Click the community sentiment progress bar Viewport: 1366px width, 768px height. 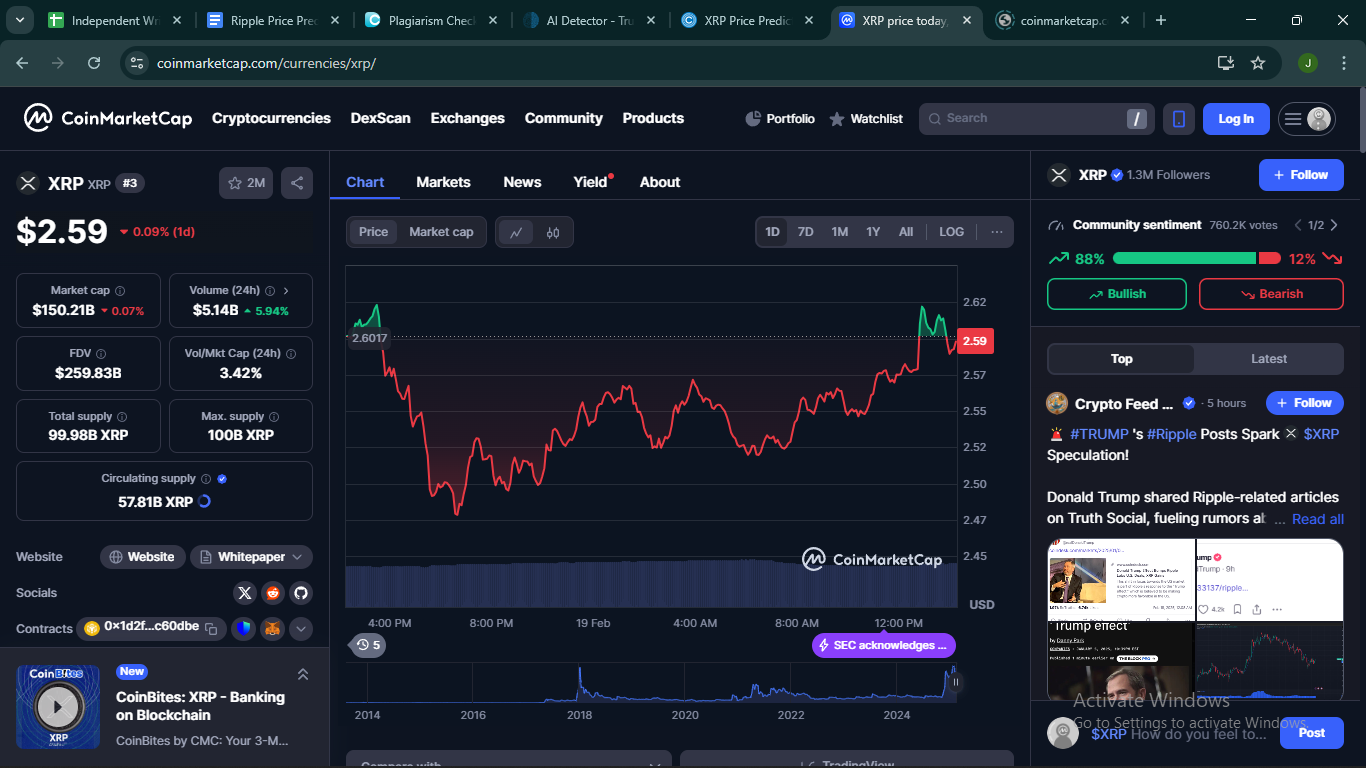(1196, 258)
